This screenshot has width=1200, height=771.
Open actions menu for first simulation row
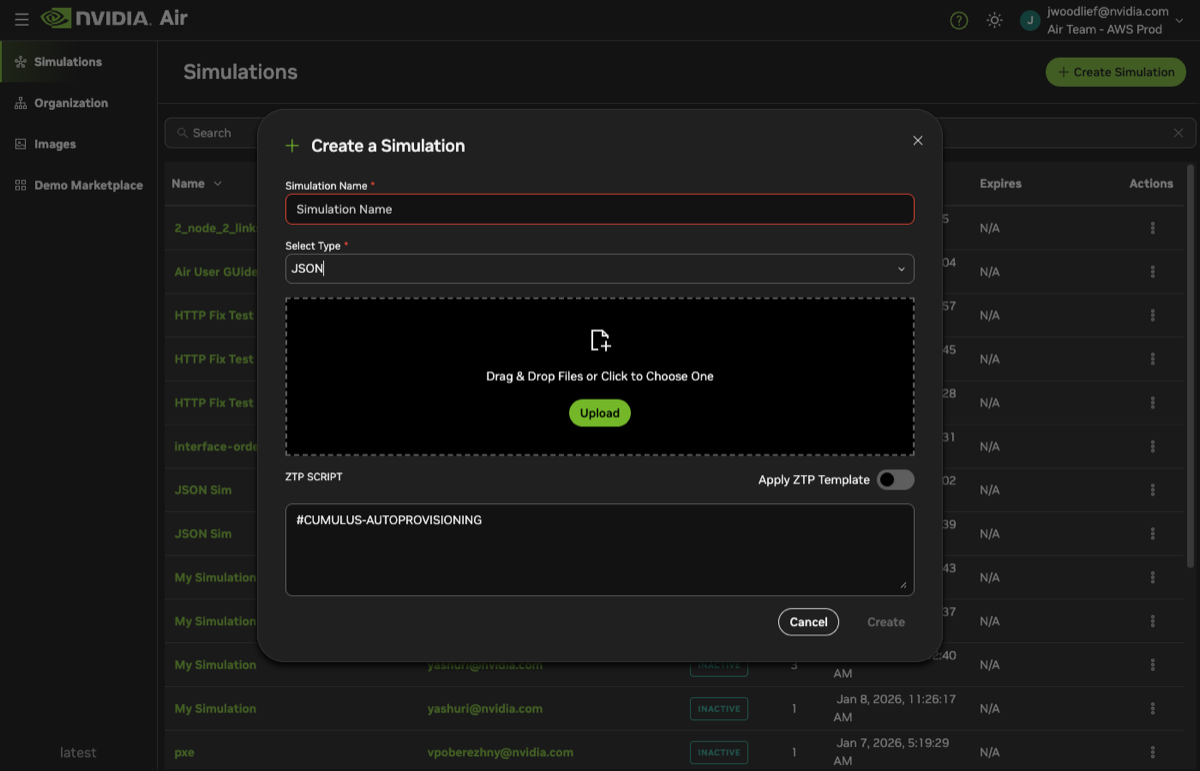[1152, 228]
